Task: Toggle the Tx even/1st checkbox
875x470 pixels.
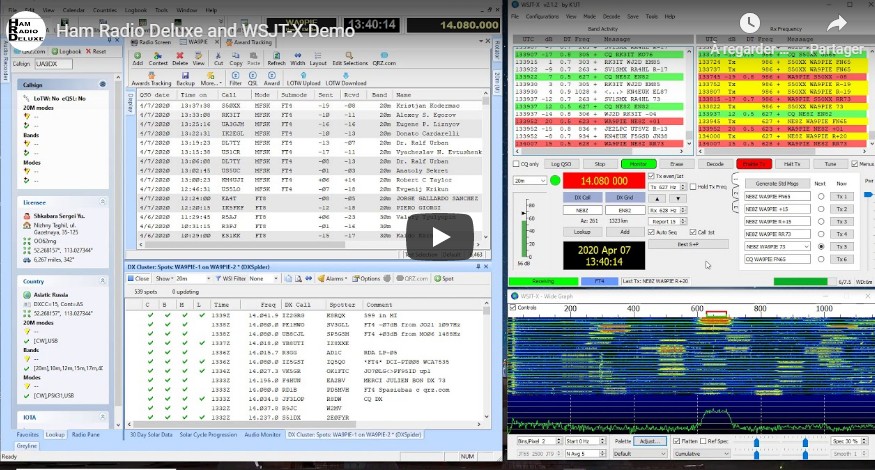Action: pyautogui.click(x=651, y=176)
